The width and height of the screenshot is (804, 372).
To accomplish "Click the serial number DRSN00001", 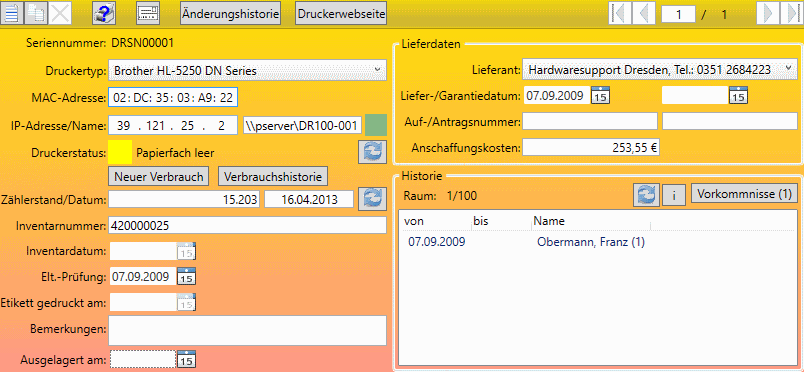I will (143, 43).
